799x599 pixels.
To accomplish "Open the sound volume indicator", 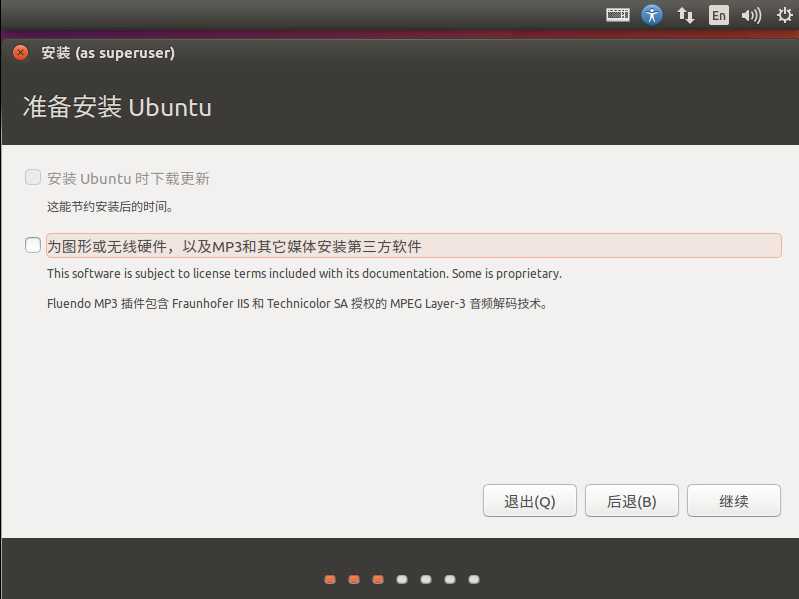I will [751, 15].
